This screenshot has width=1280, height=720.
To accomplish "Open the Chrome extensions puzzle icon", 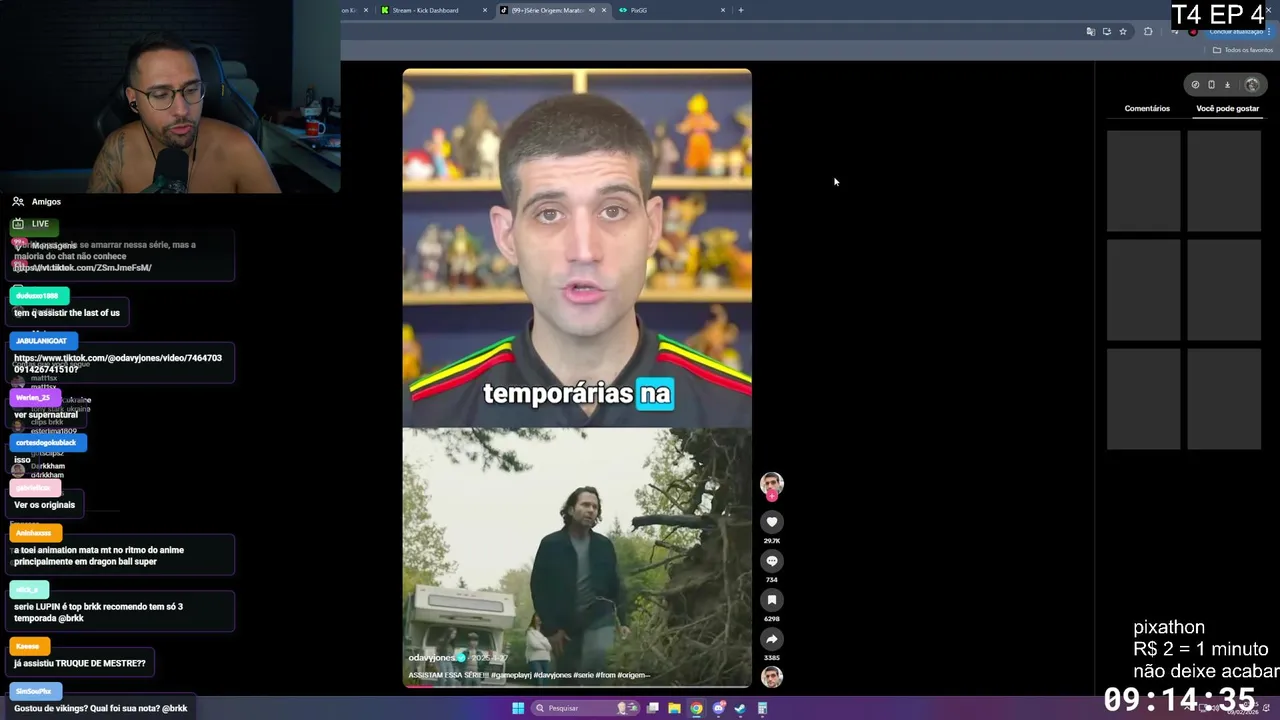I will click(1148, 32).
